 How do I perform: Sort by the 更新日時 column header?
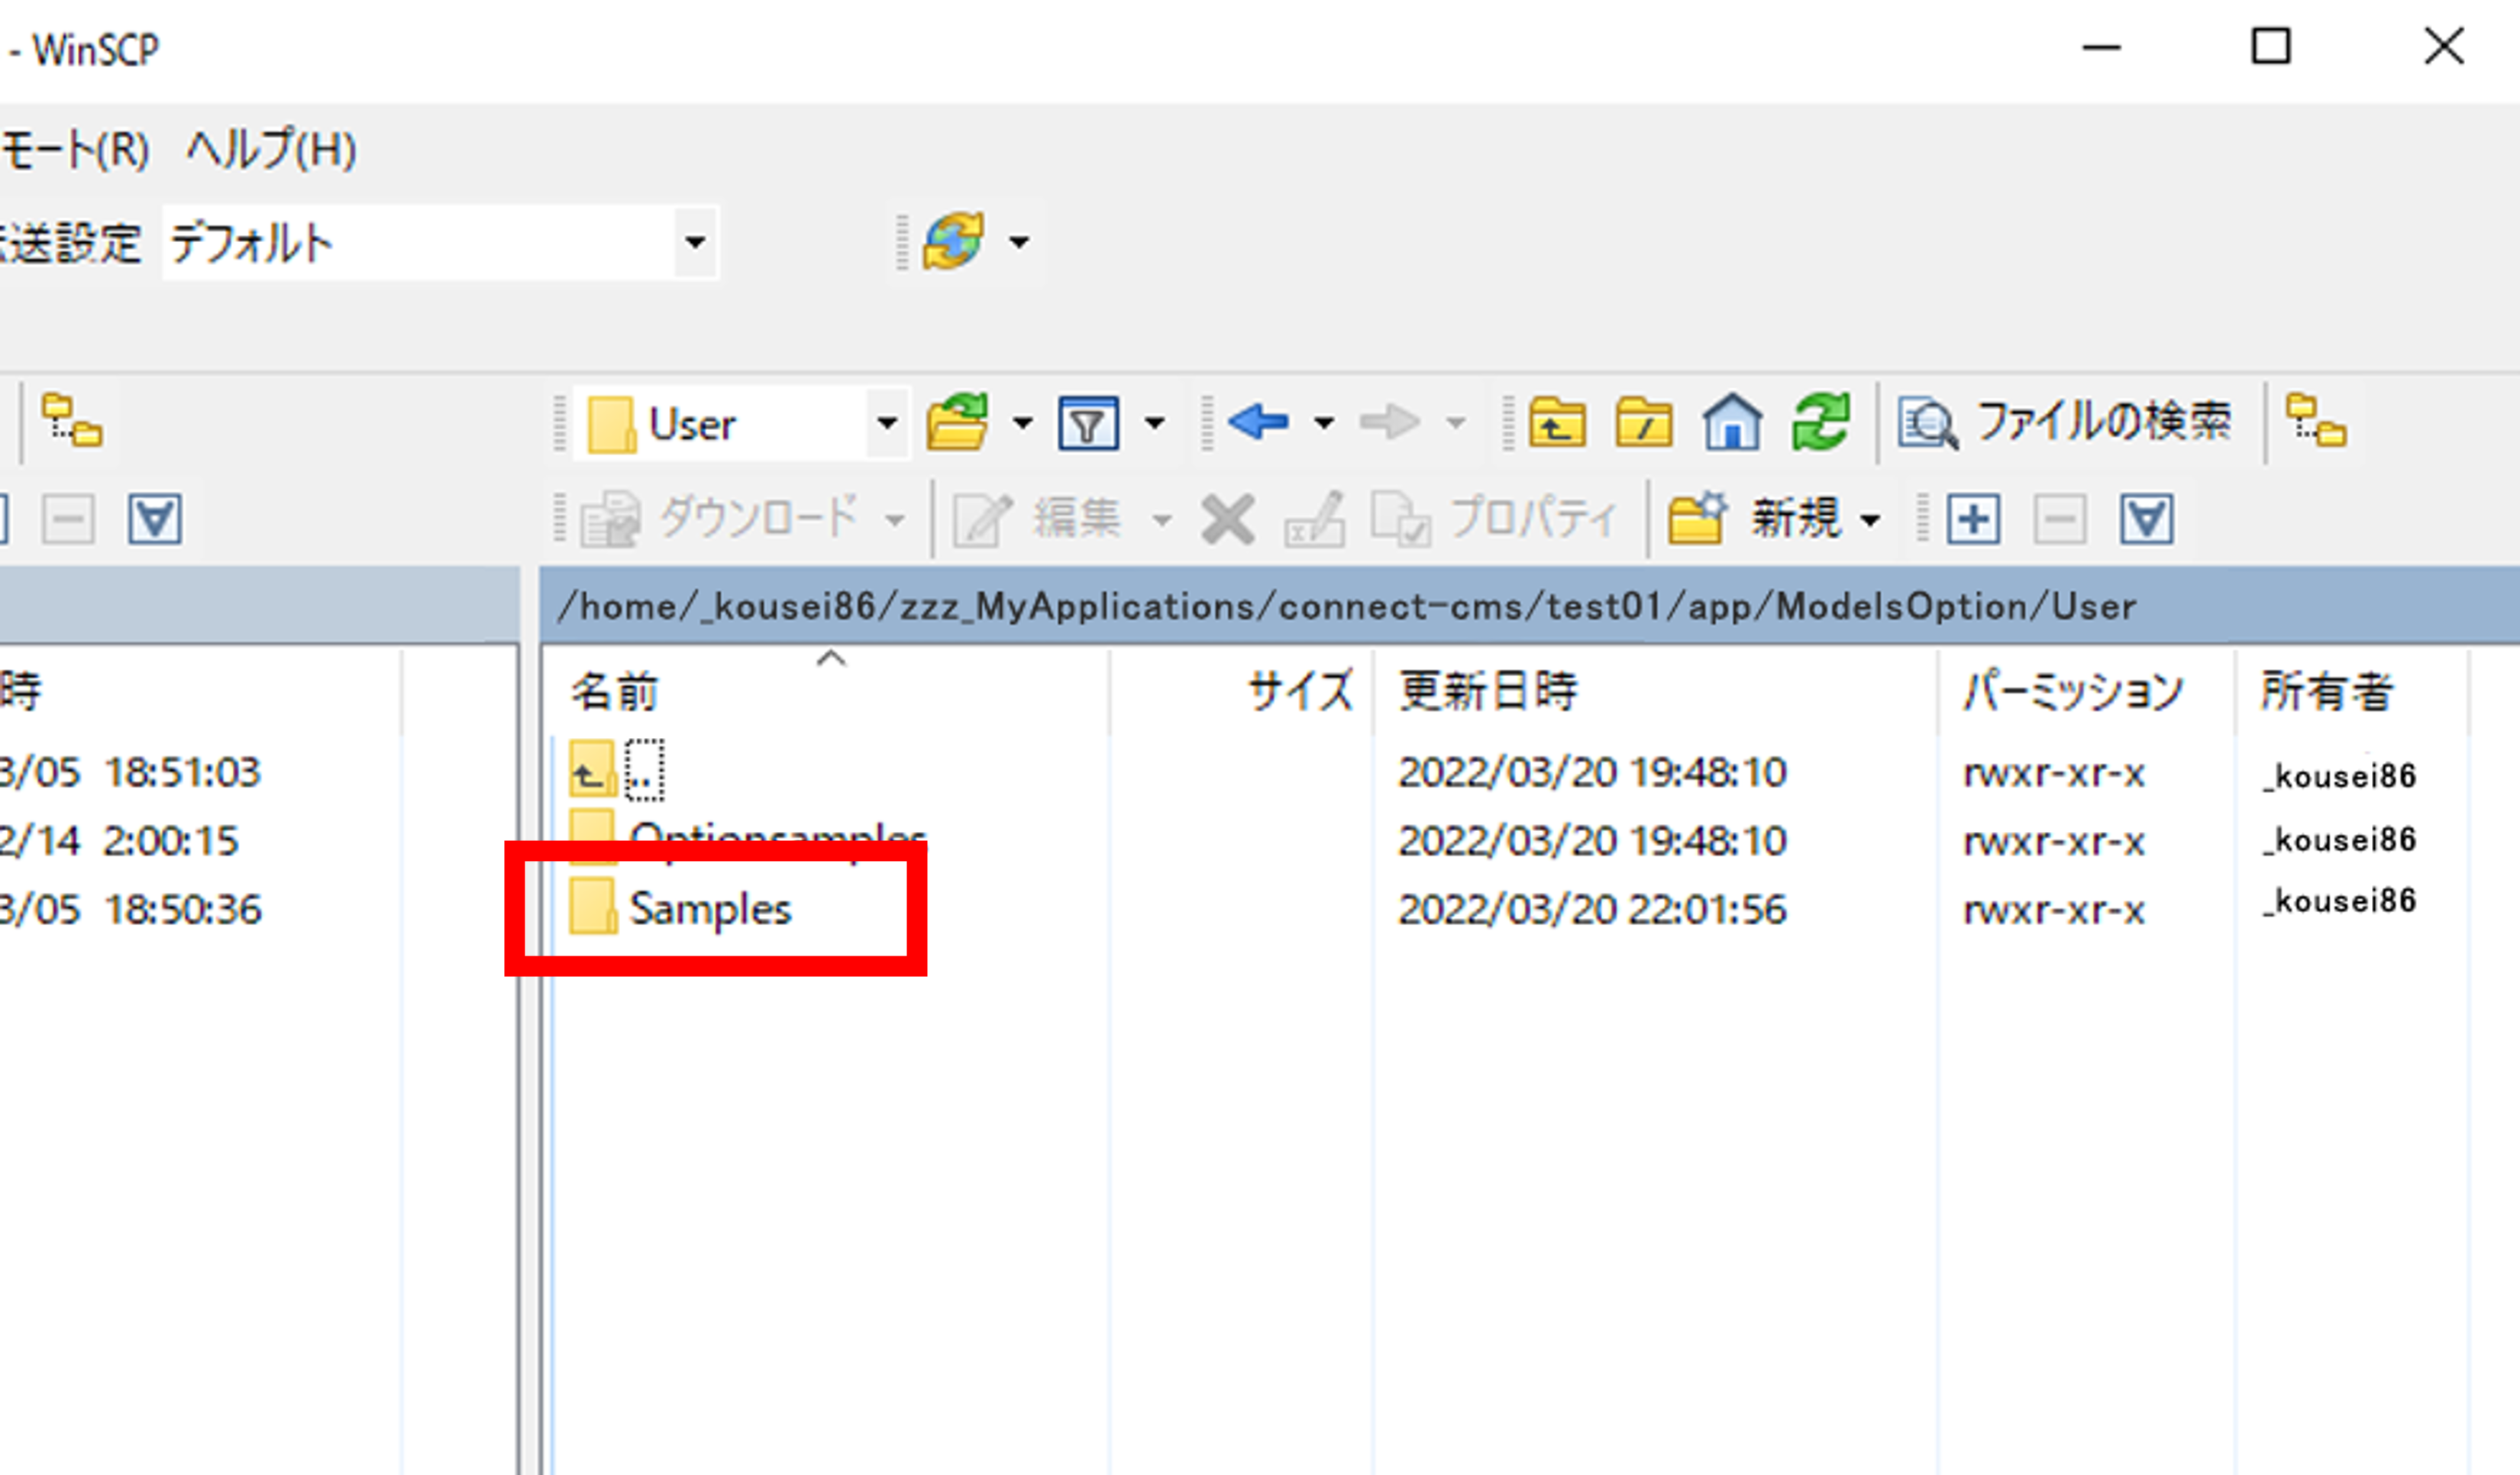pyautogui.click(x=1655, y=691)
